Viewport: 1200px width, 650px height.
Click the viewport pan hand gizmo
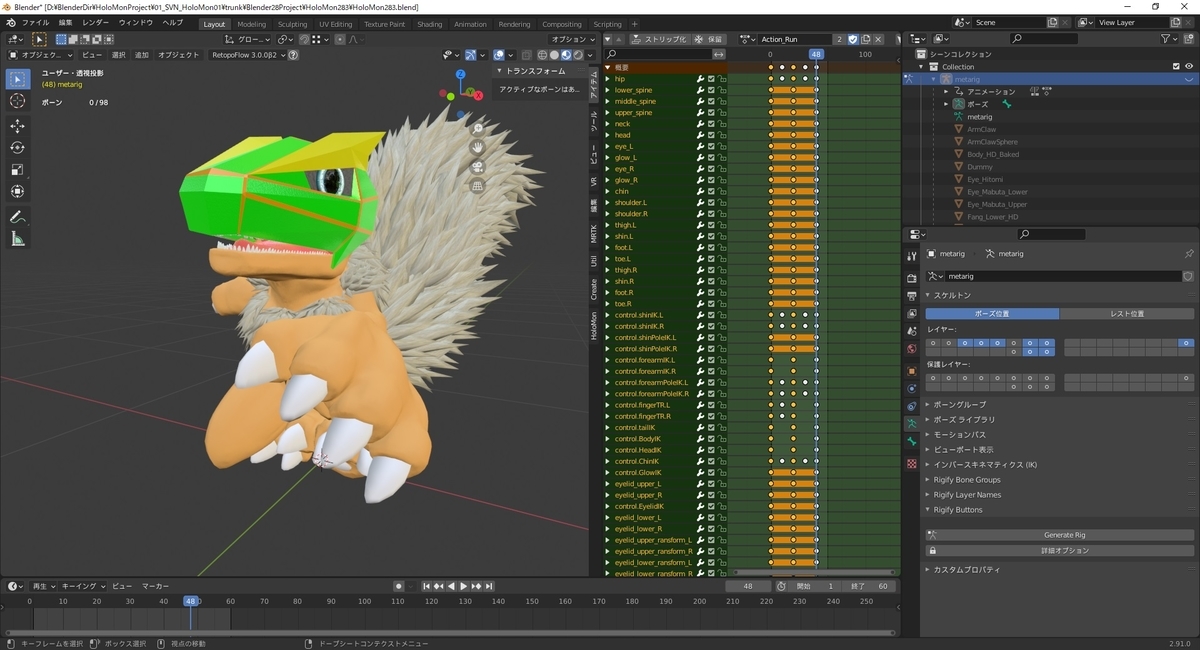point(478,148)
